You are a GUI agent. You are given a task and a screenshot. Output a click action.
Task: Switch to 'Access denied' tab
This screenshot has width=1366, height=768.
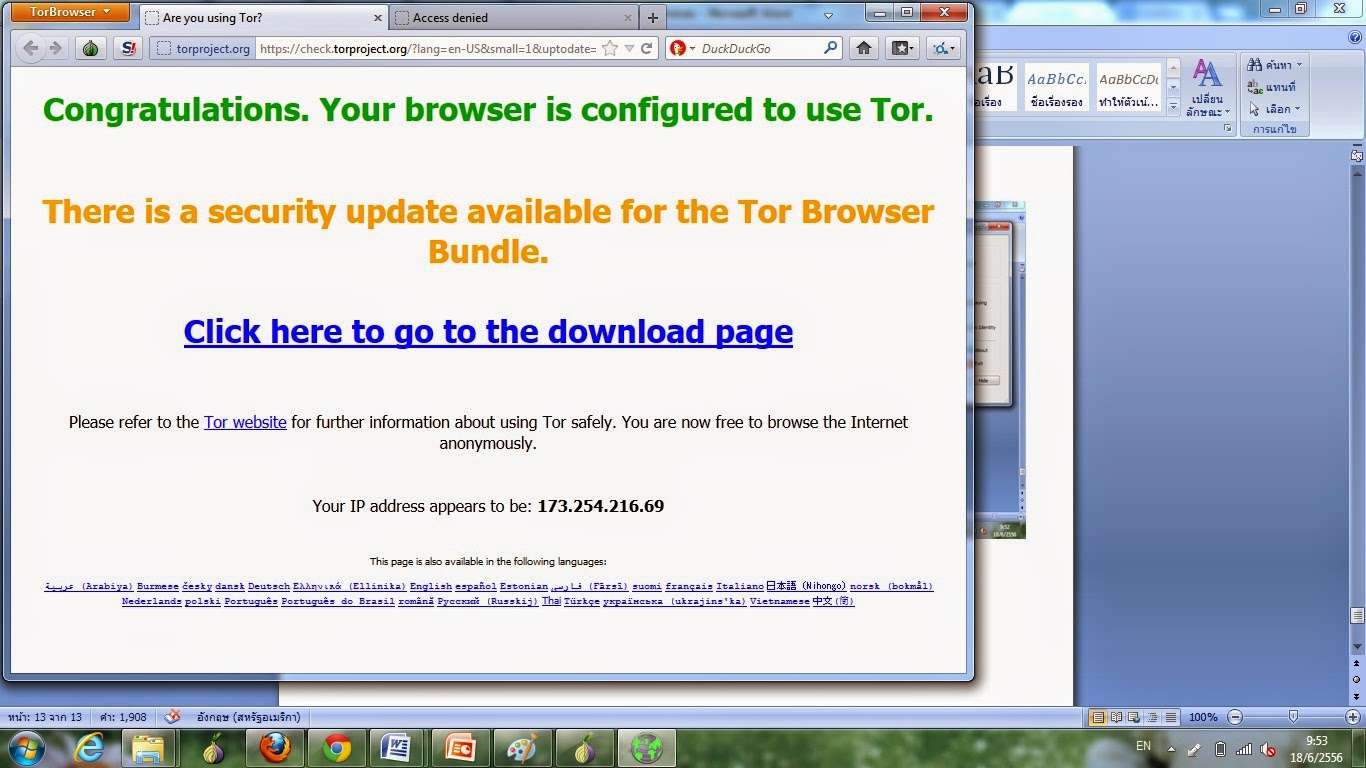514,18
